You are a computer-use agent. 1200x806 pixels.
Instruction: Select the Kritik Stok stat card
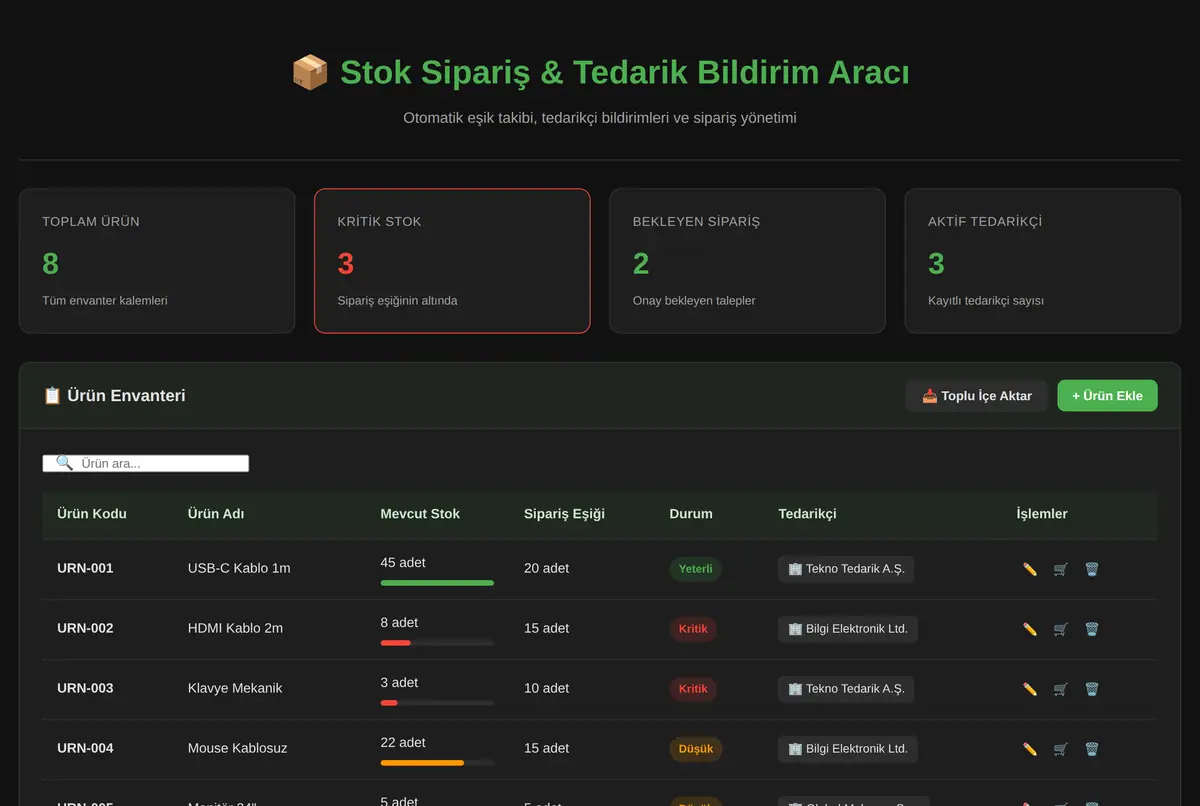coord(452,261)
